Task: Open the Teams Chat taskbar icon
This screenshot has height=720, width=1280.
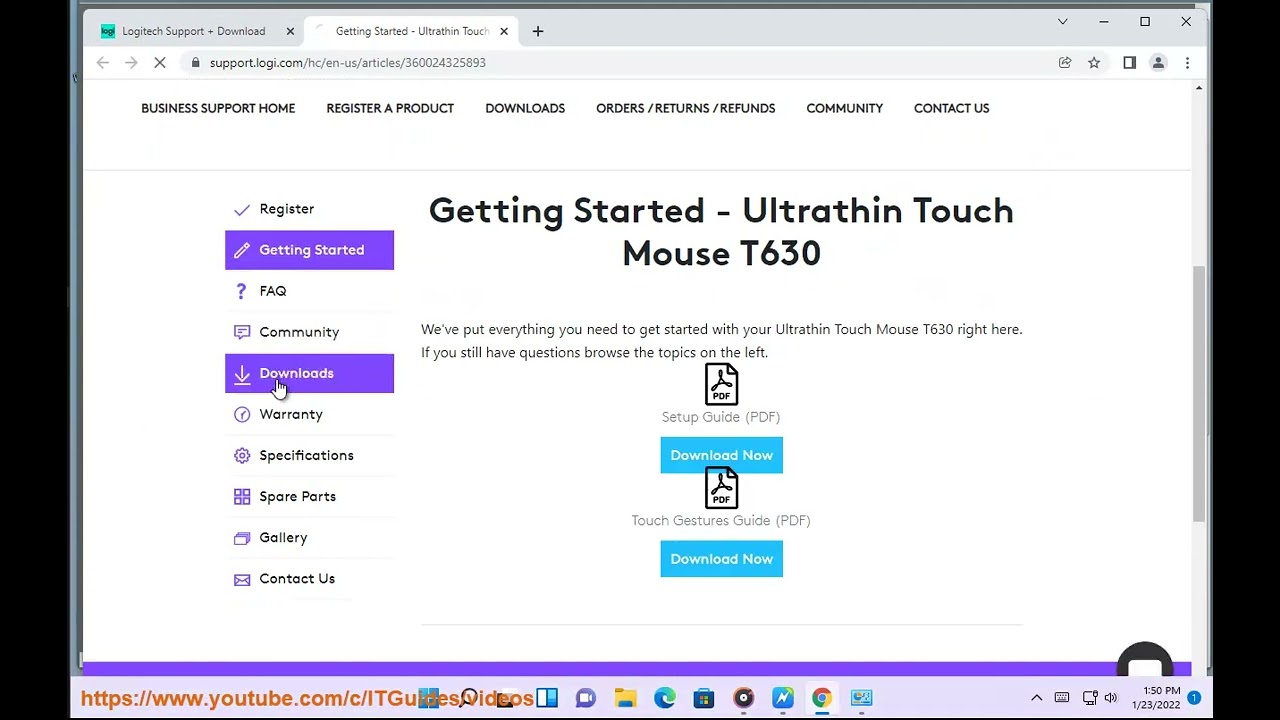Action: click(586, 698)
